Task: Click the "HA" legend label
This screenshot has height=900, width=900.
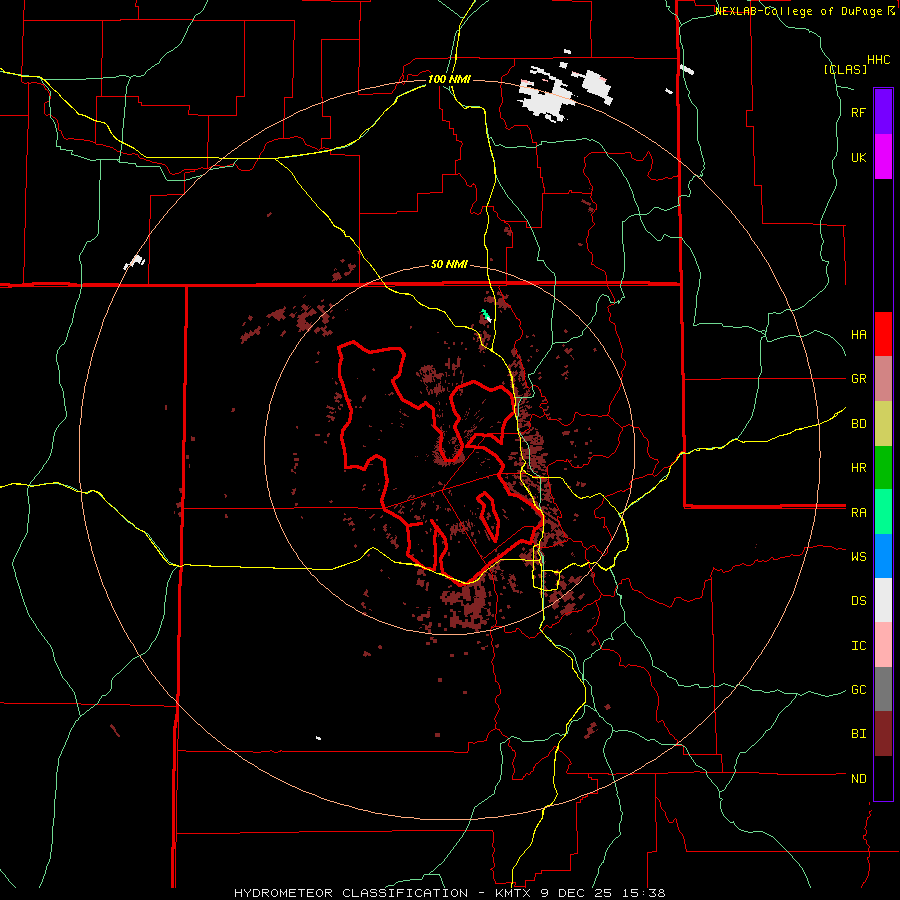Action: pos(858,335)
